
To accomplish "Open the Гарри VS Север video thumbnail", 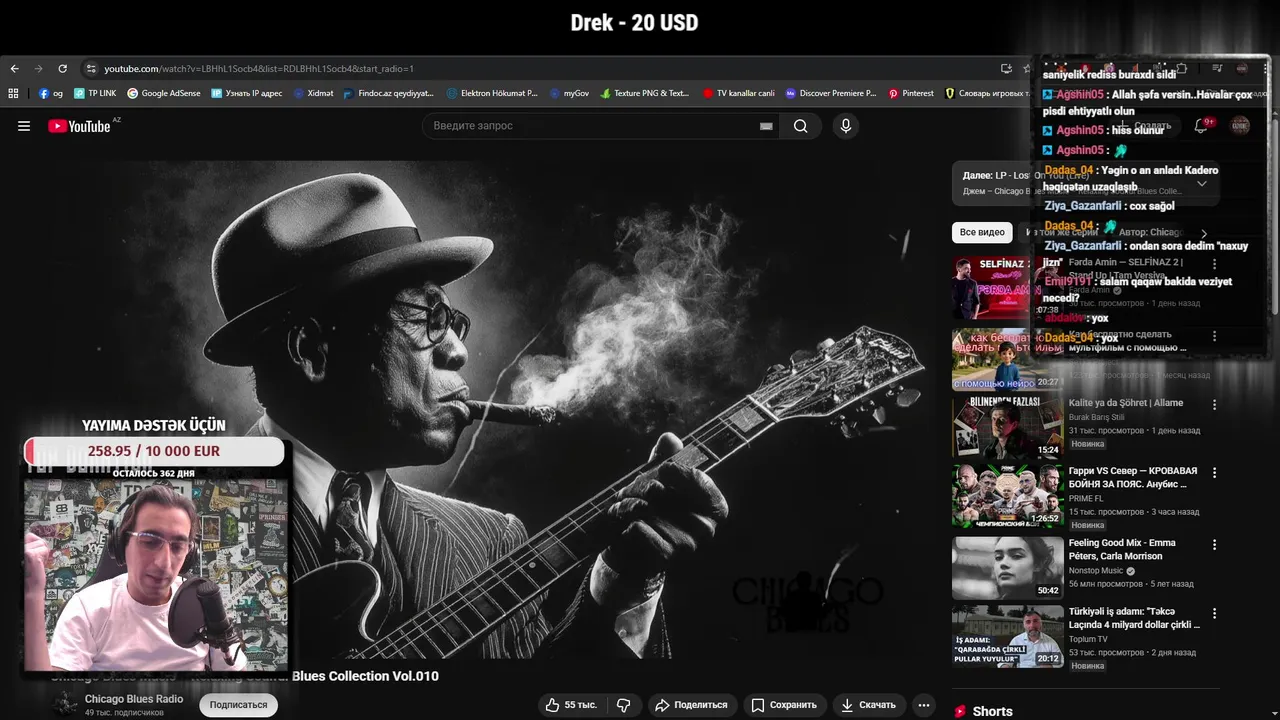I will (x=1007, y=496).
